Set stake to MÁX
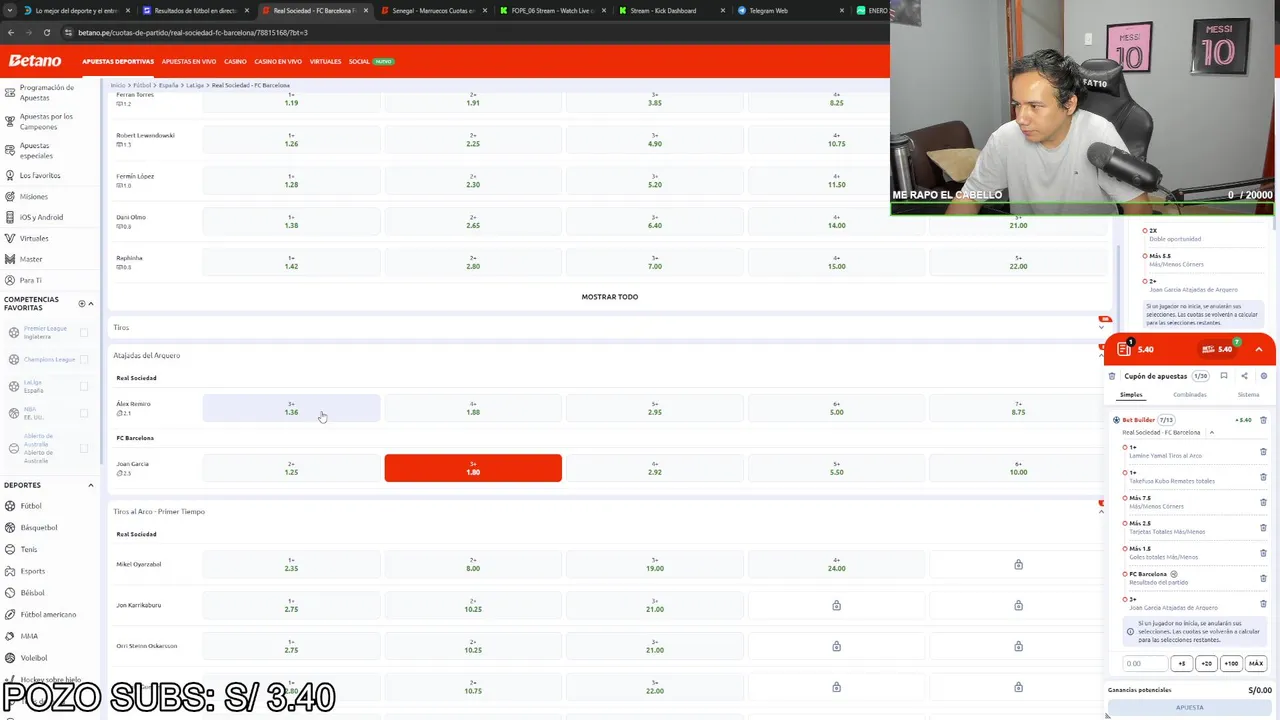This screenshot has height=720, width=1280. (1256, 663)
